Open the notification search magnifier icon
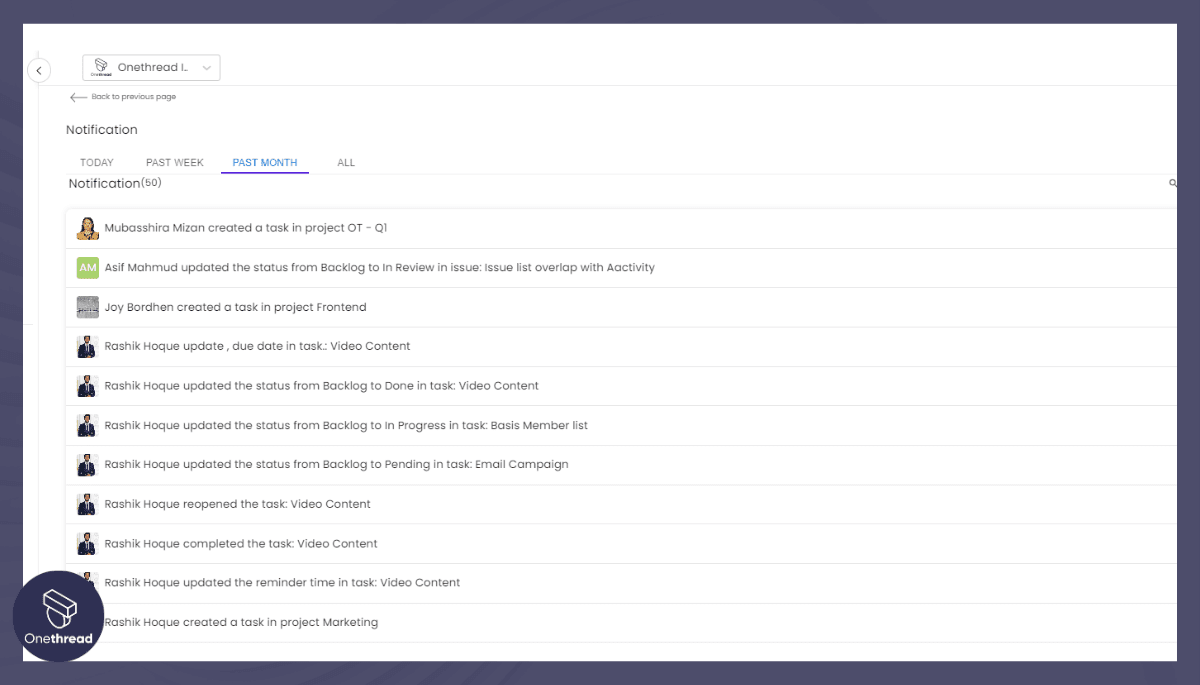Image resolution: width=1200 pixels, height=685 pixels. point(1171,184)
